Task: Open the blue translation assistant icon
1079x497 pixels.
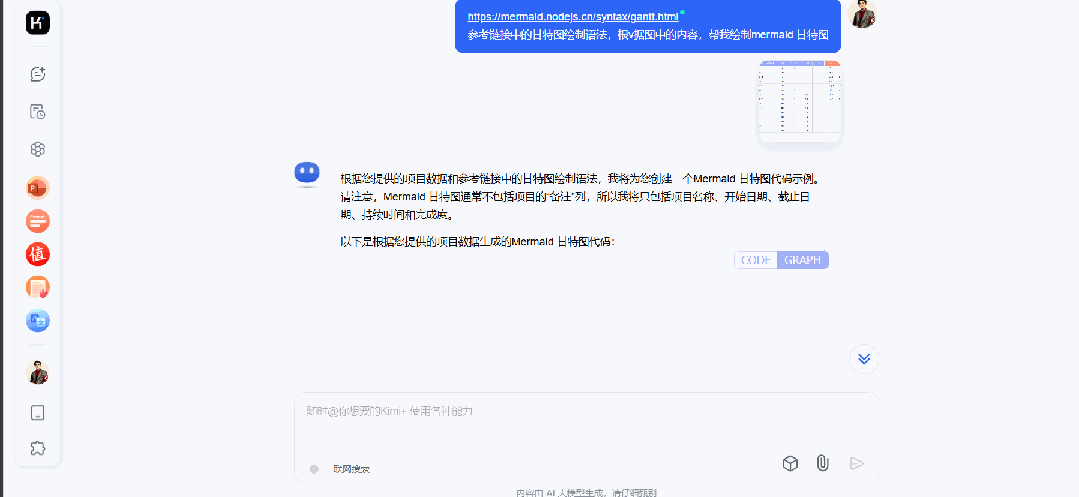Action: (38, 321)
